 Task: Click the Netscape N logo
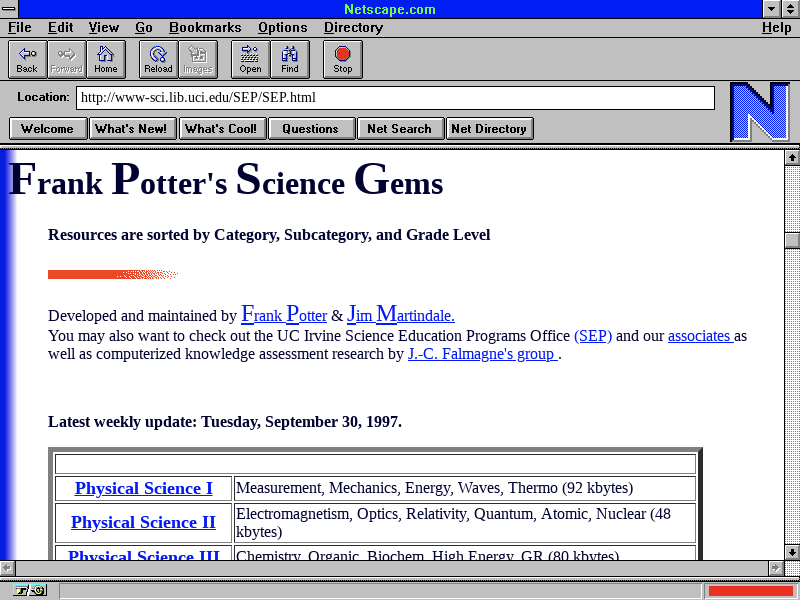(x=759, y=111)
